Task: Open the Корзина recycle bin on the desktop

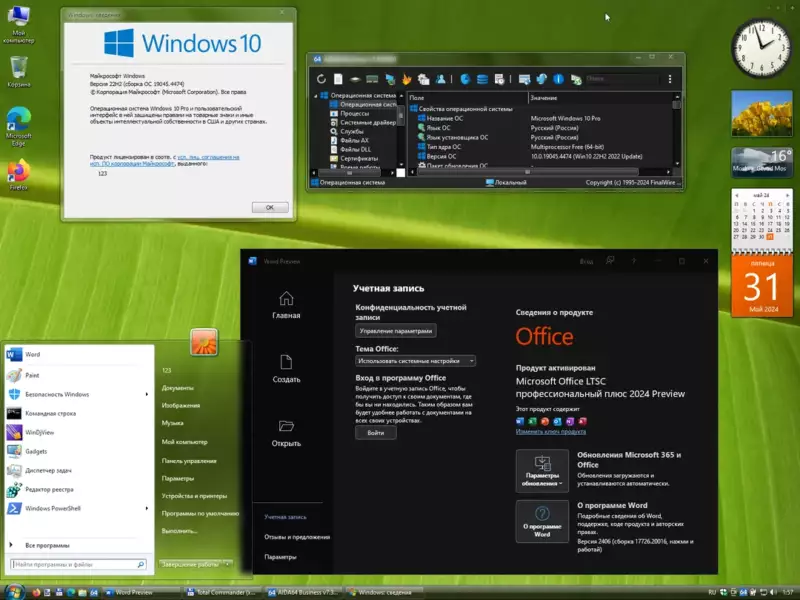Action: pyautogui.click(x=19, y=71)
